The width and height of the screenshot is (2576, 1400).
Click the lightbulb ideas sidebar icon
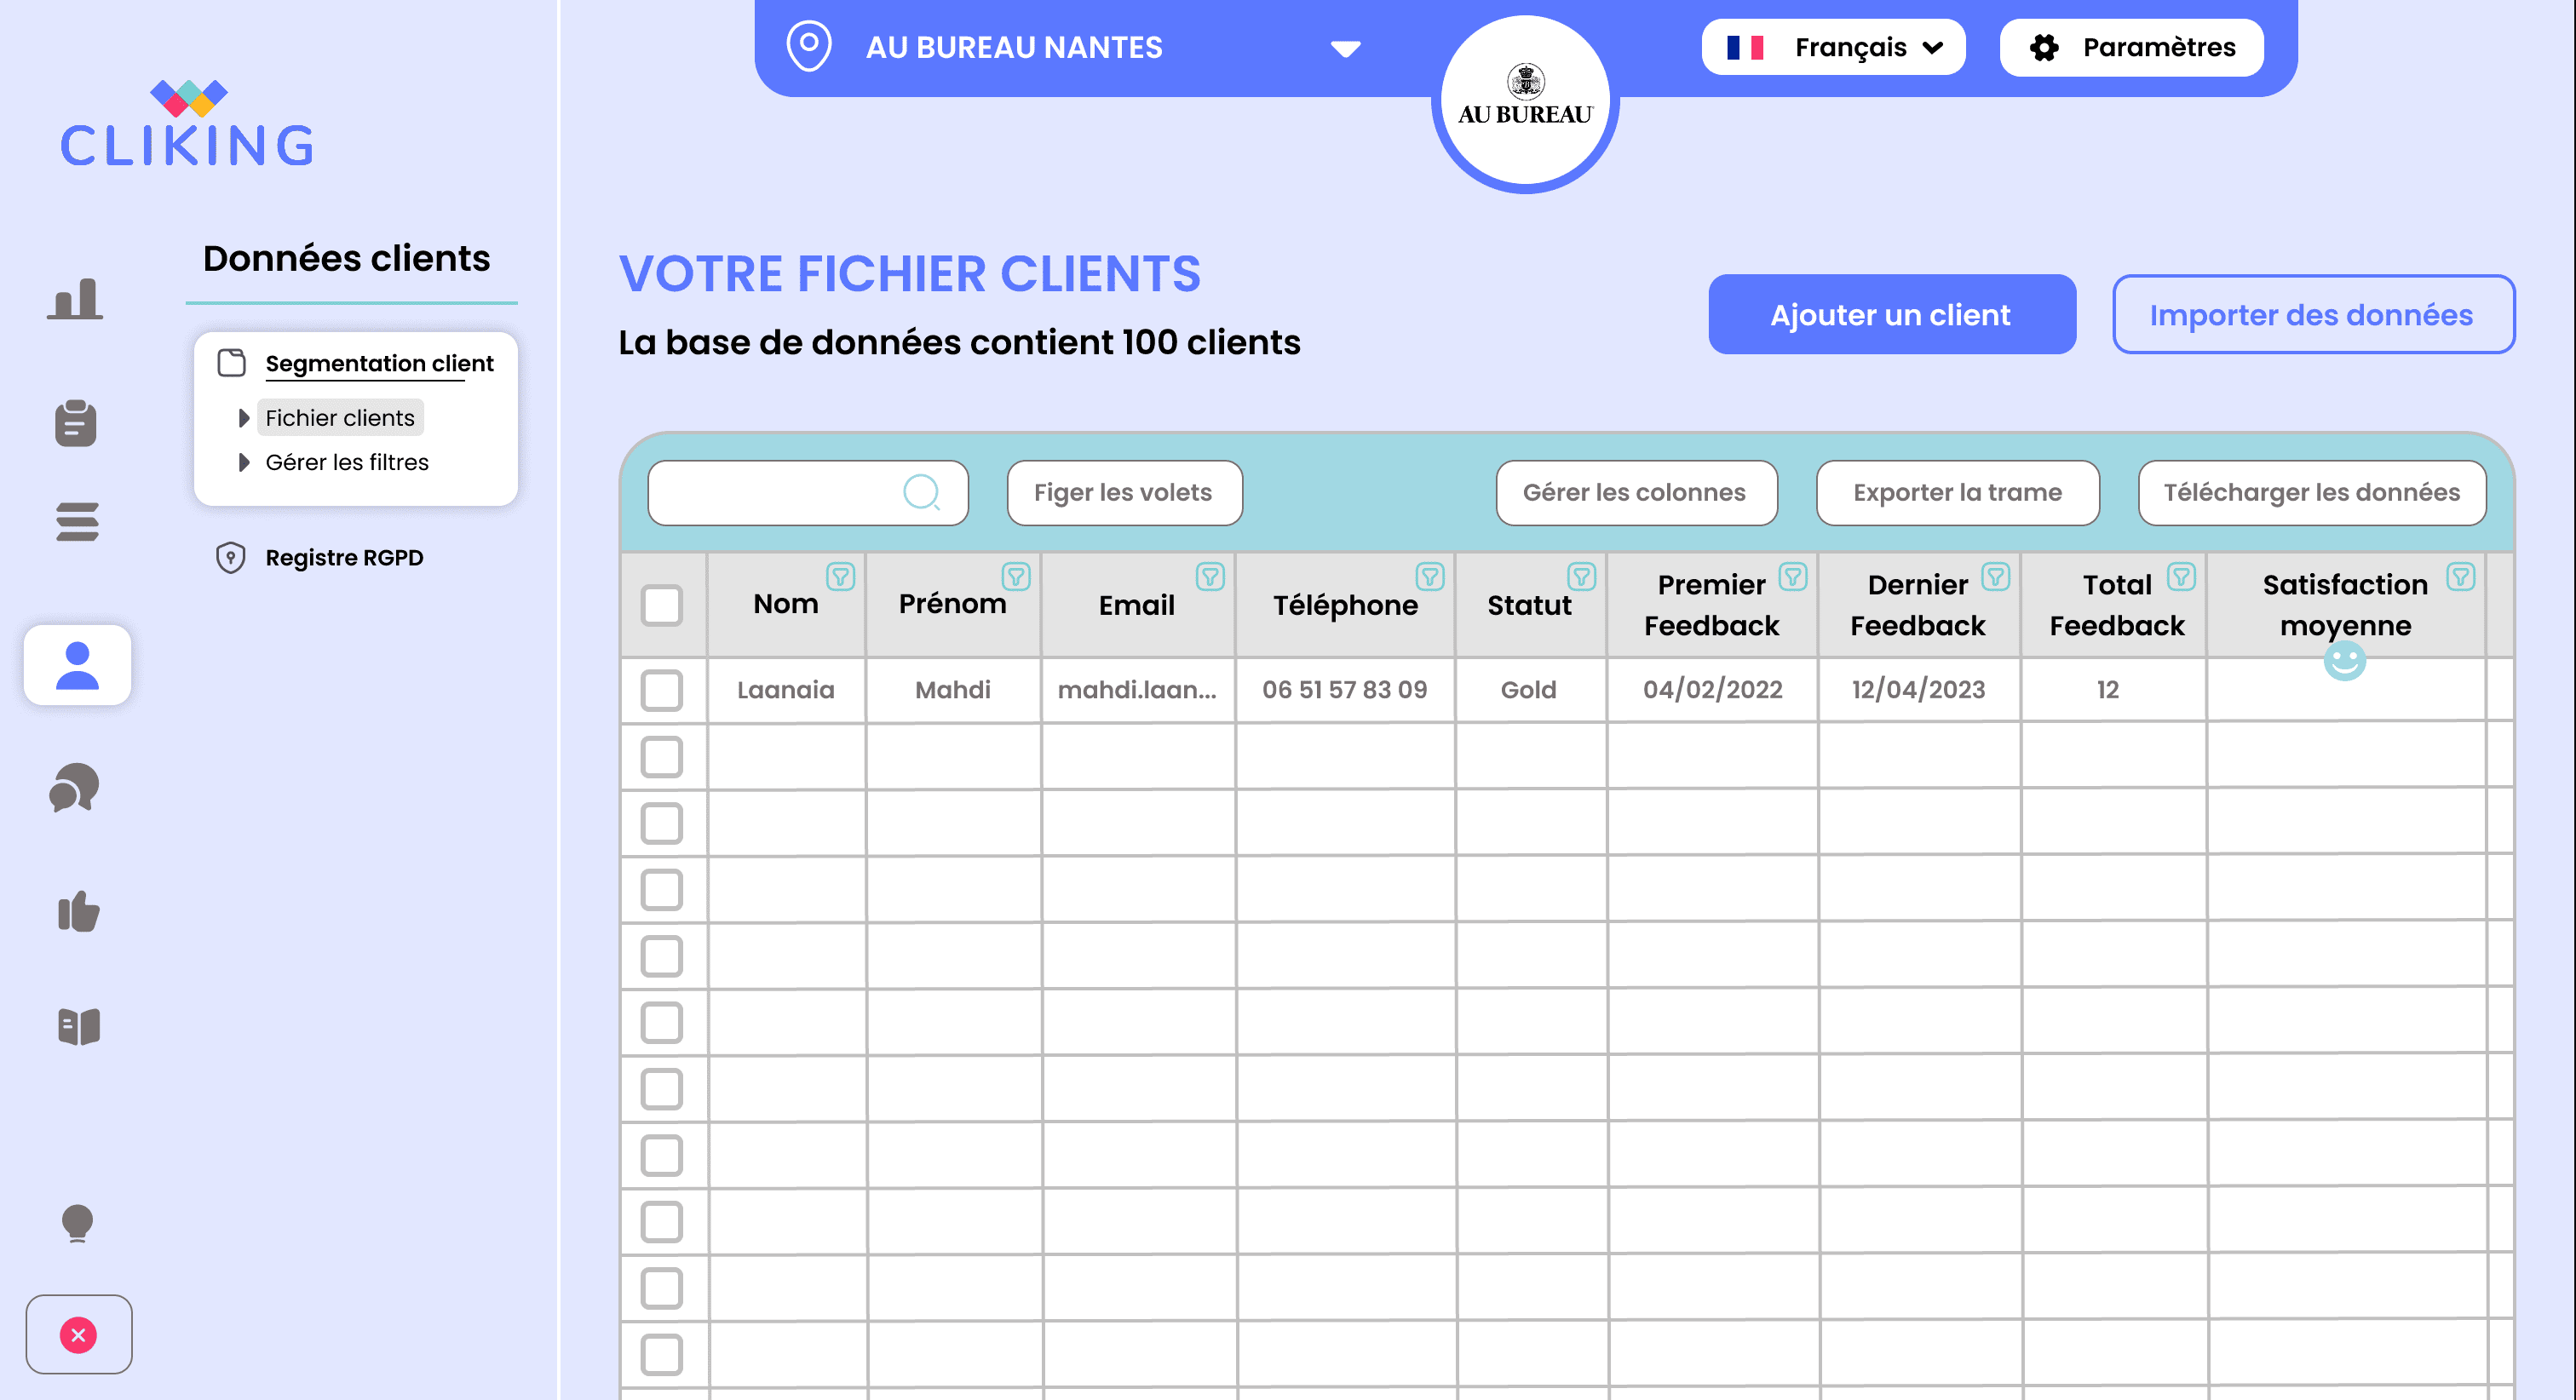click(77, 1222)
